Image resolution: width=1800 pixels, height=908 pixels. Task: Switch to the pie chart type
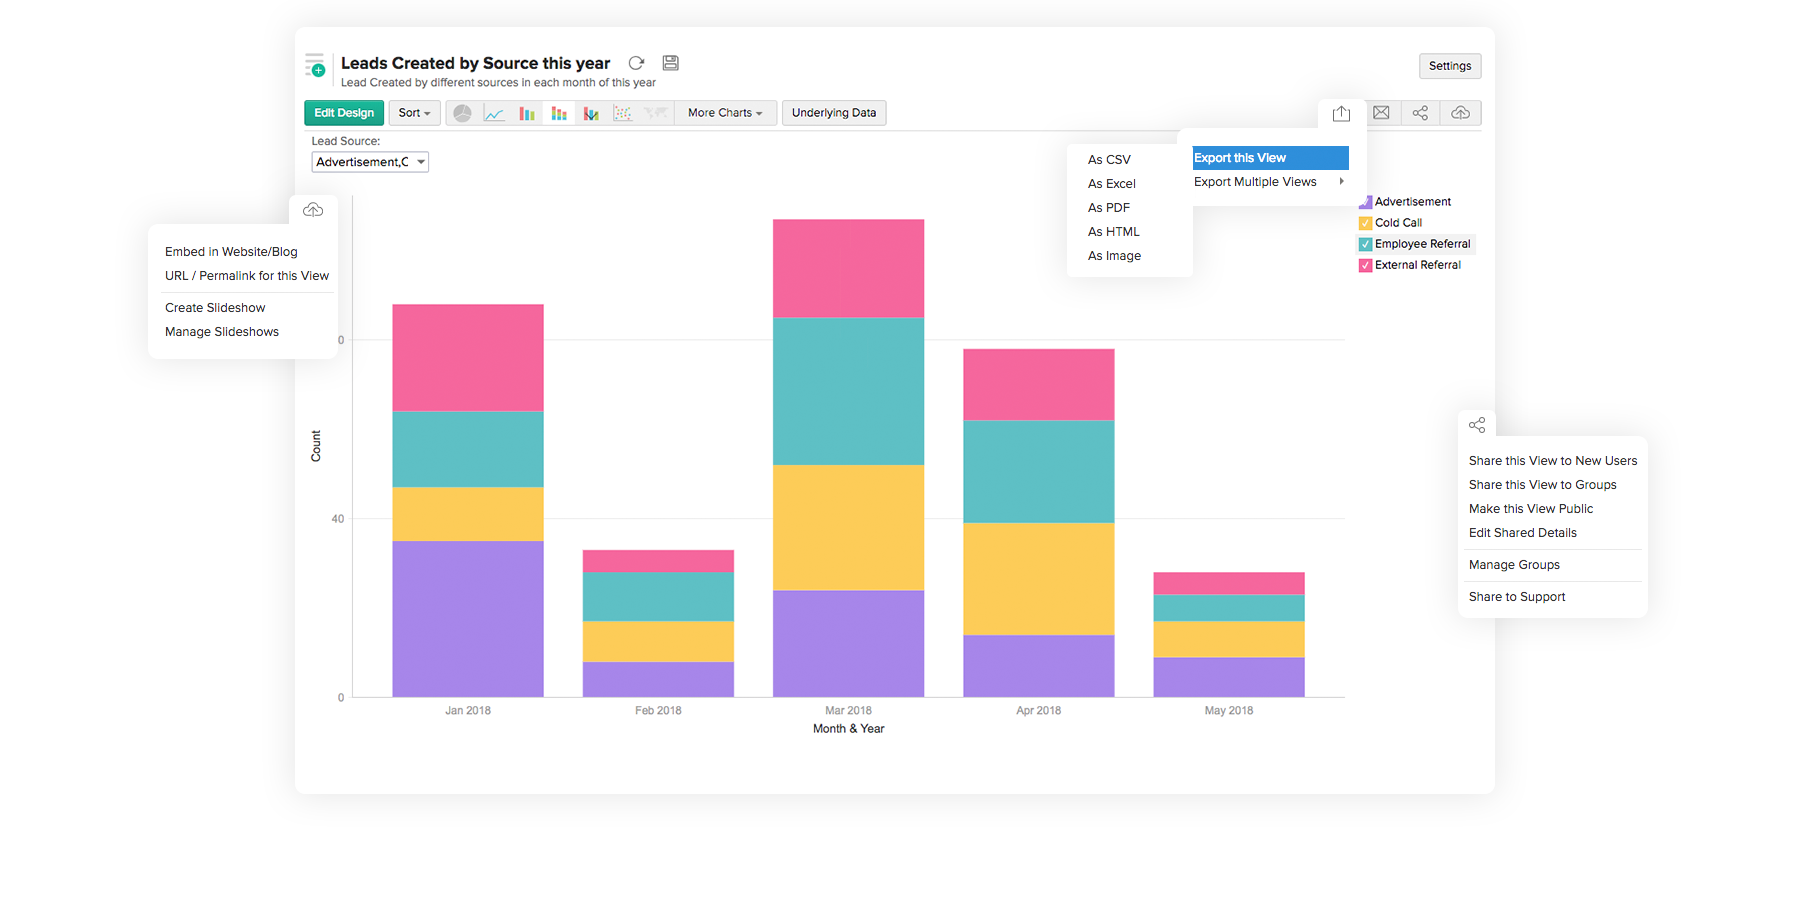coord(462,113)
